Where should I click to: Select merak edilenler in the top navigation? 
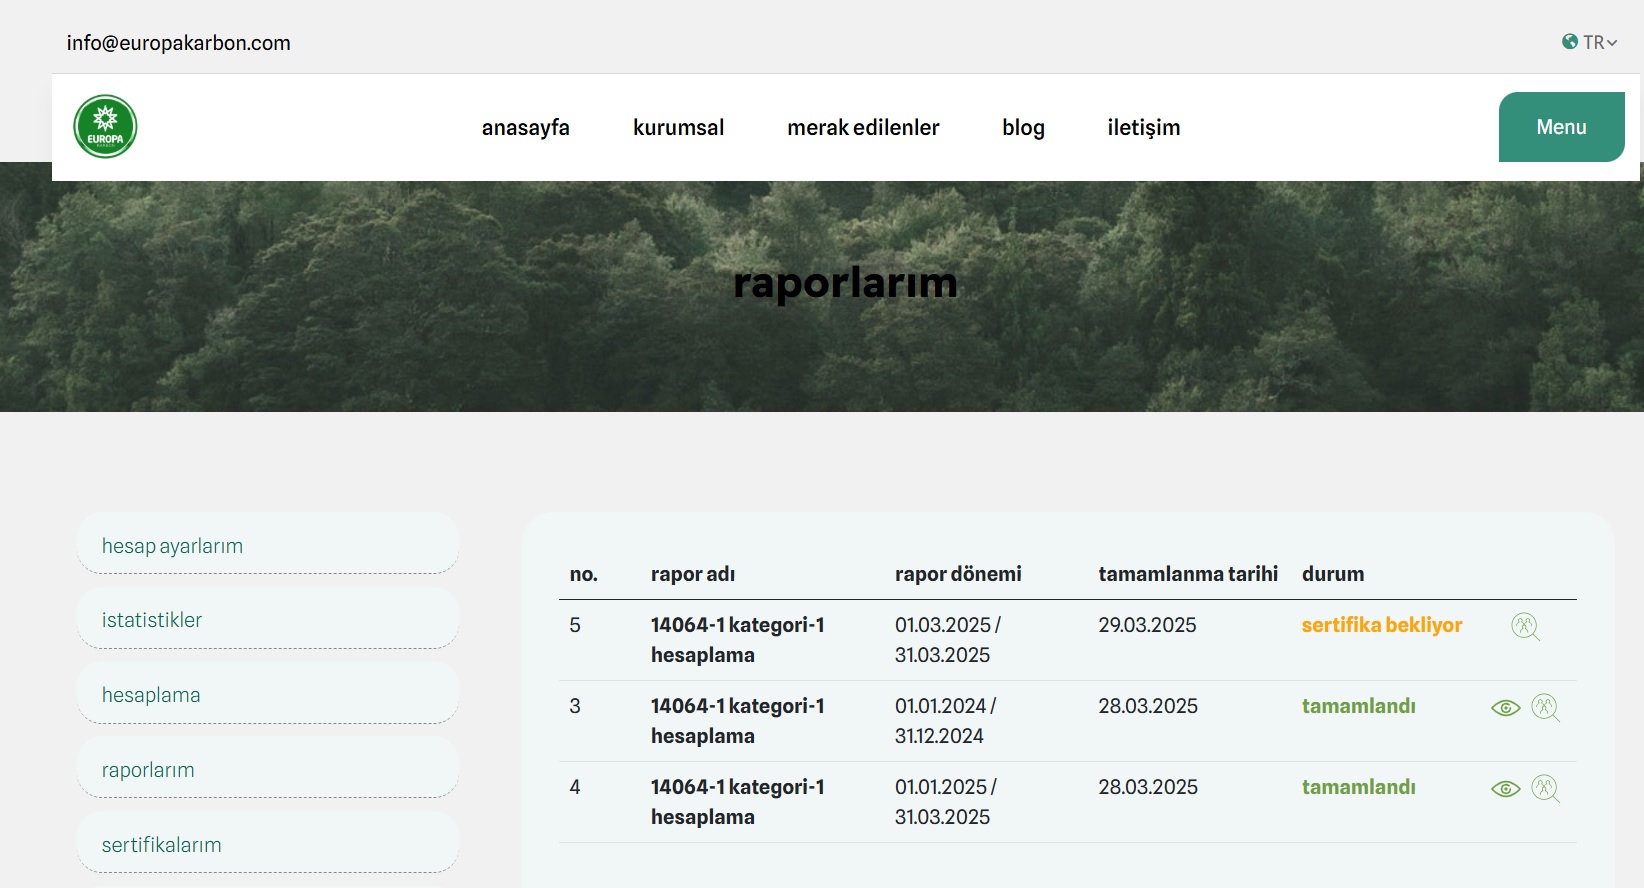click(863, 128)
